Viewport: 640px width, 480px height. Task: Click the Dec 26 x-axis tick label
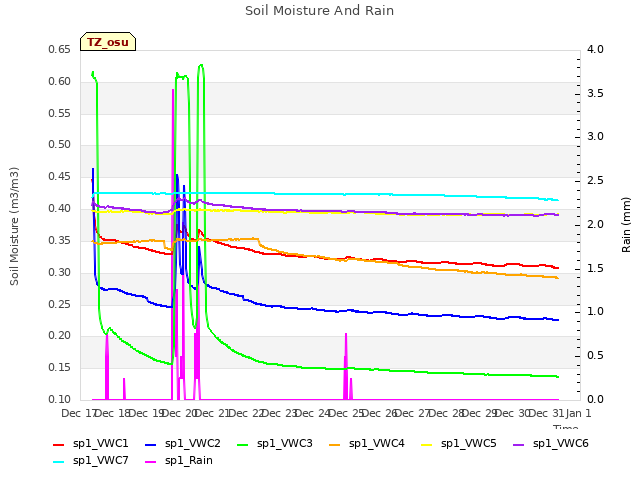tap(382, 413)
